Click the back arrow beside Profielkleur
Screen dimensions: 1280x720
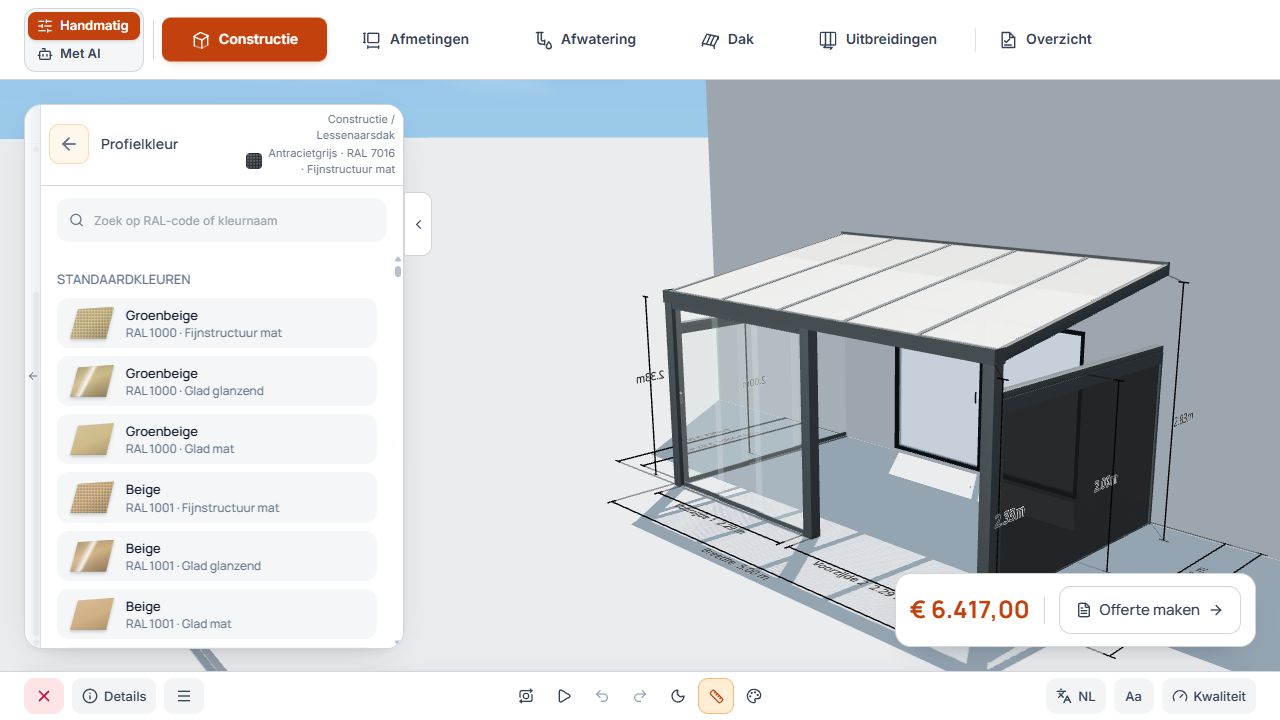tap(69, 144)
